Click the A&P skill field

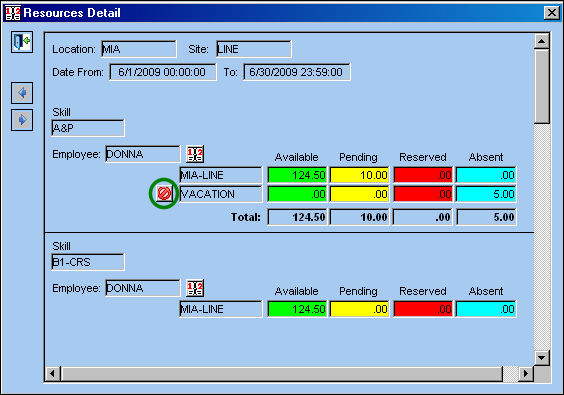point(88,128)
